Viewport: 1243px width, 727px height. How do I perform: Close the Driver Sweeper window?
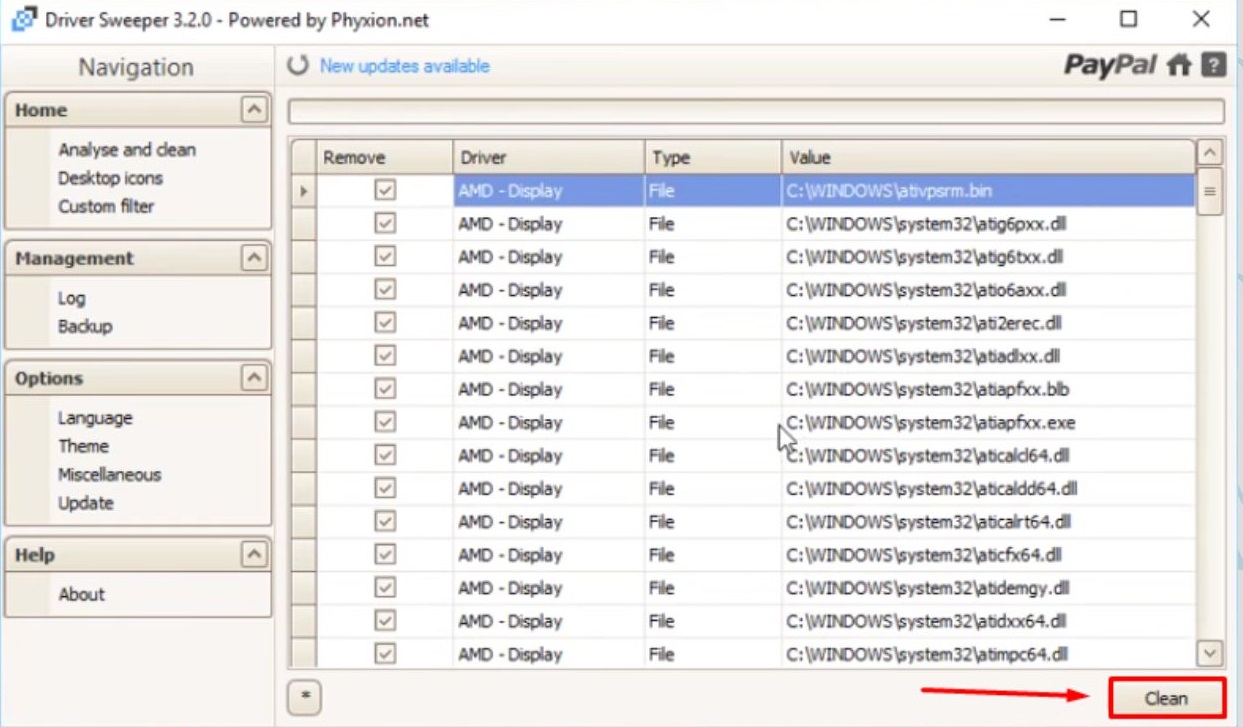1202,19
